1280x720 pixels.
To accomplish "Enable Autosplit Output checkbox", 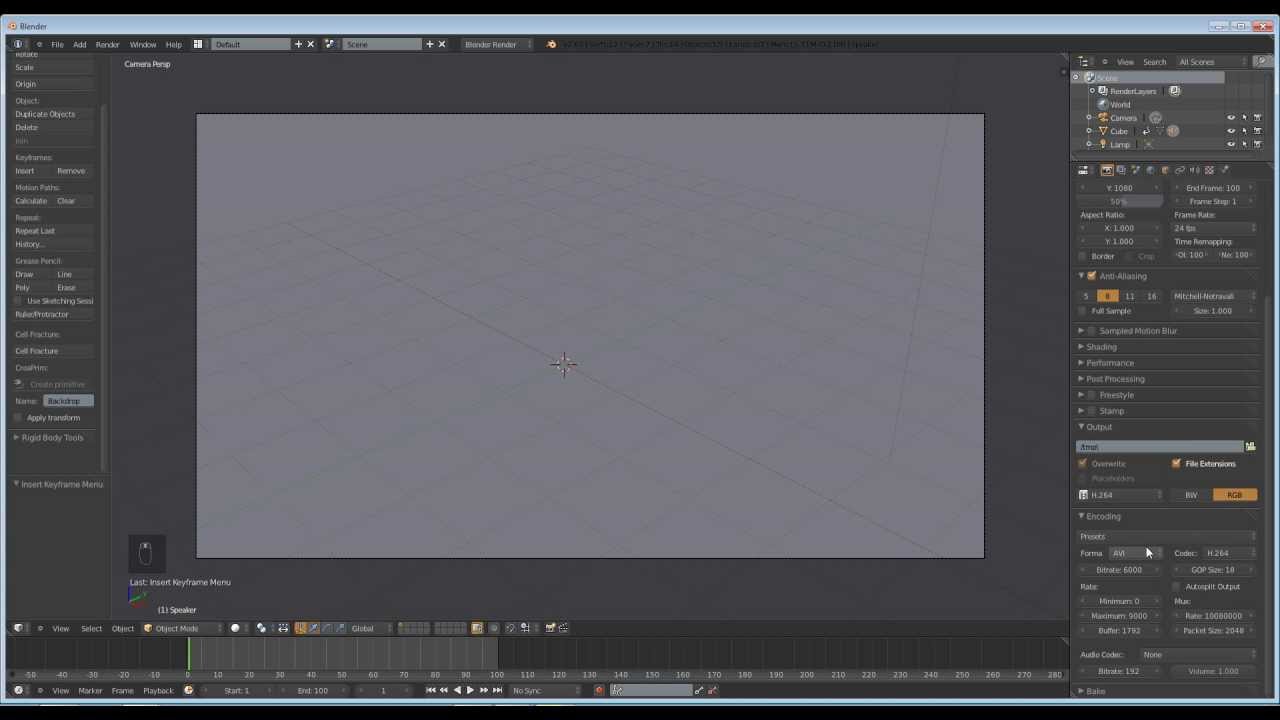I will [1176, 587].
